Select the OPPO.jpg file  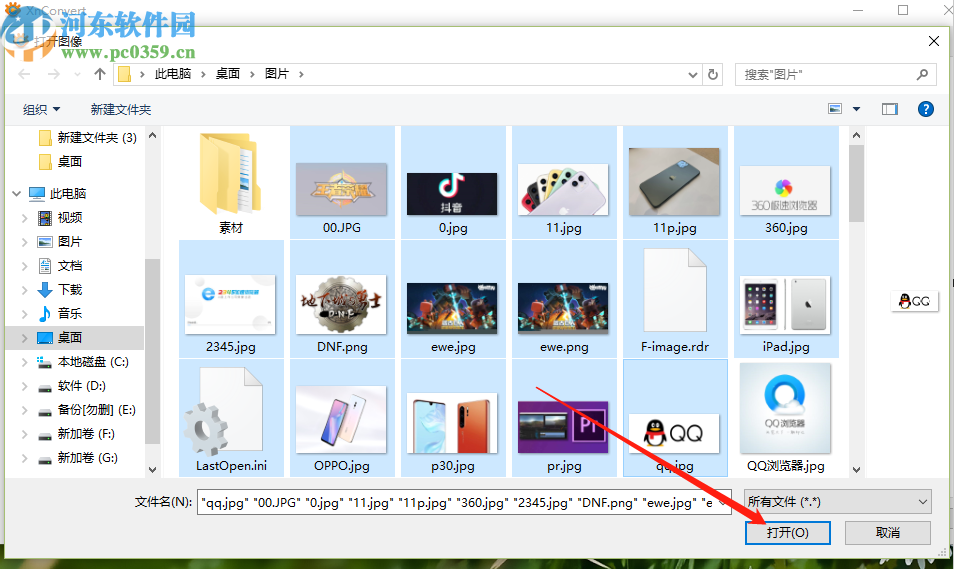[341, 420]
